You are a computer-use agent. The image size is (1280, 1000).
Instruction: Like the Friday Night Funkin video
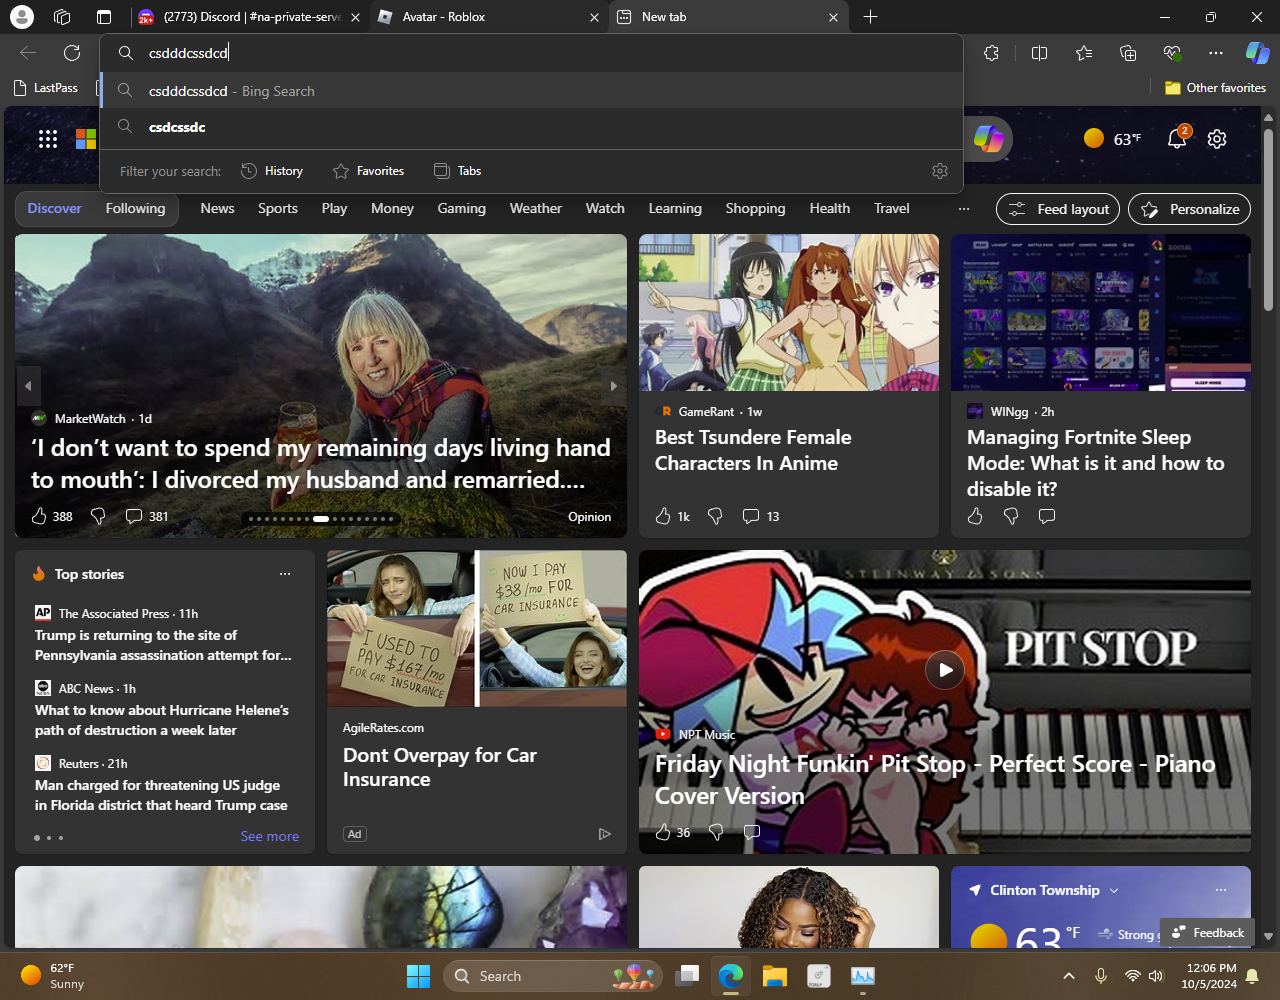[x=663, y=832]
